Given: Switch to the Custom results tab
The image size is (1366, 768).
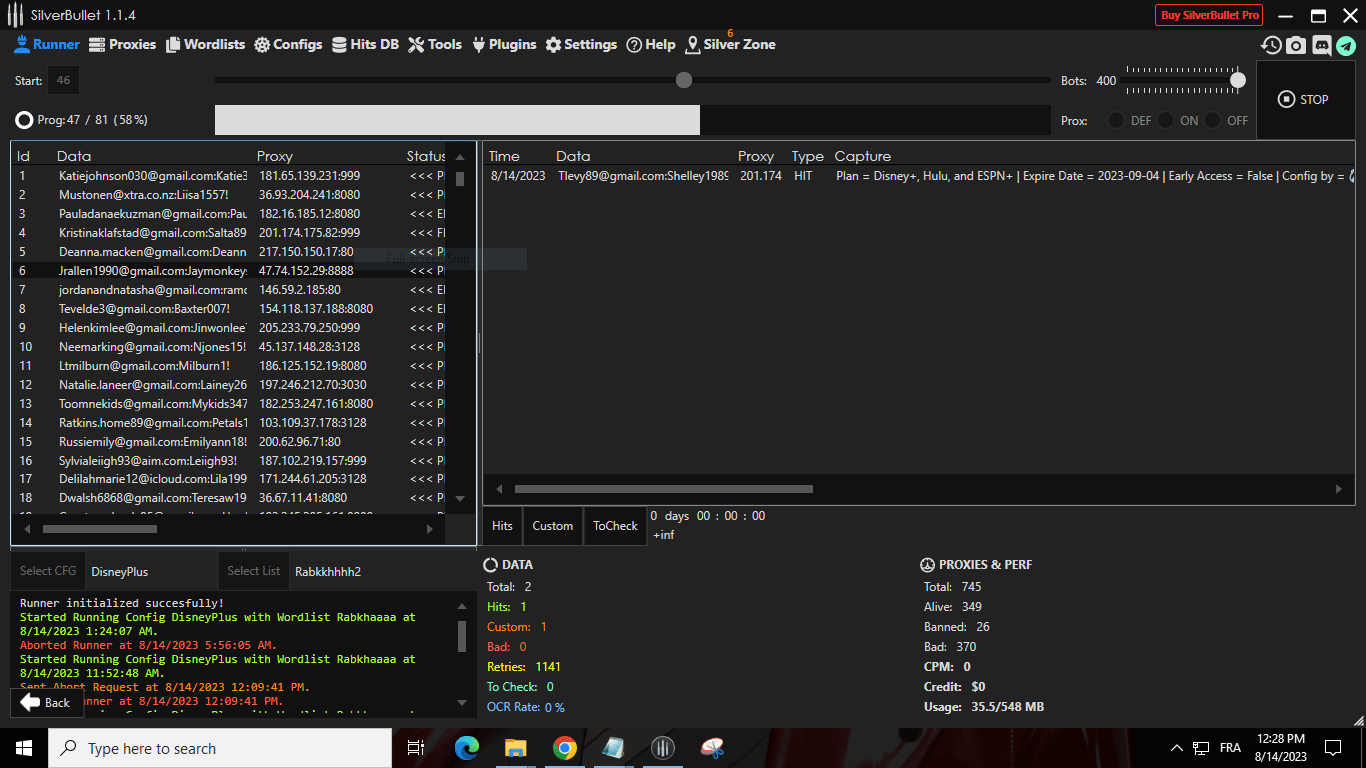Looking at the screenshot, I should [x=553, y=526].
